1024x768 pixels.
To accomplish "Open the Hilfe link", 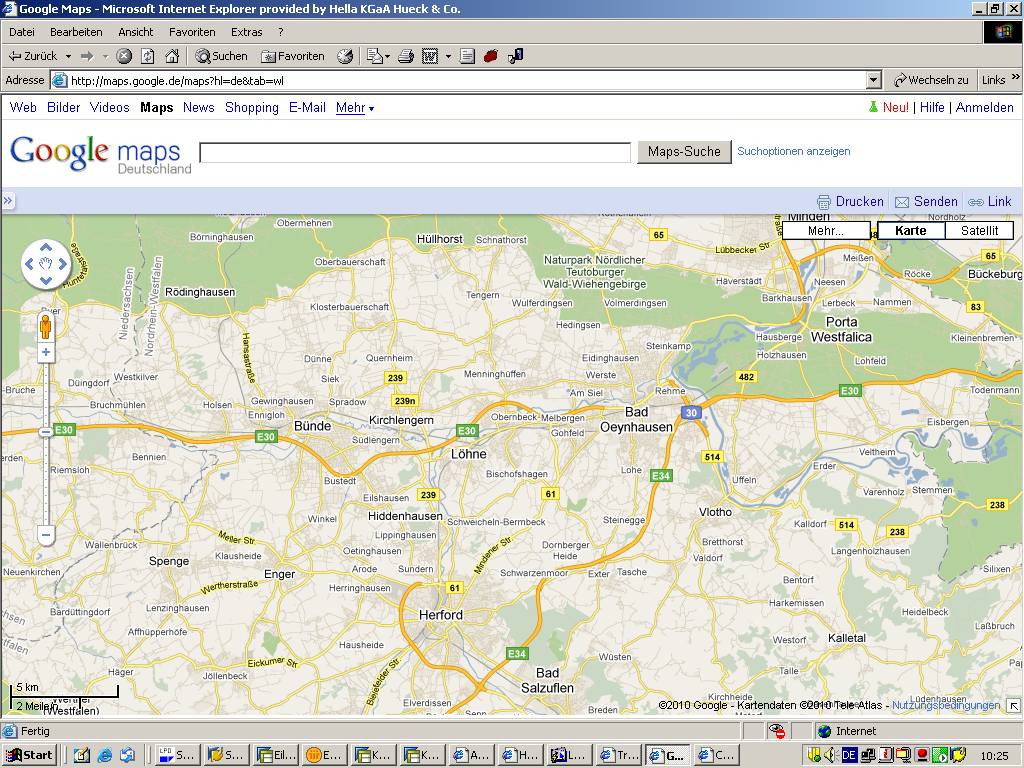I will [x=932, y=108].
